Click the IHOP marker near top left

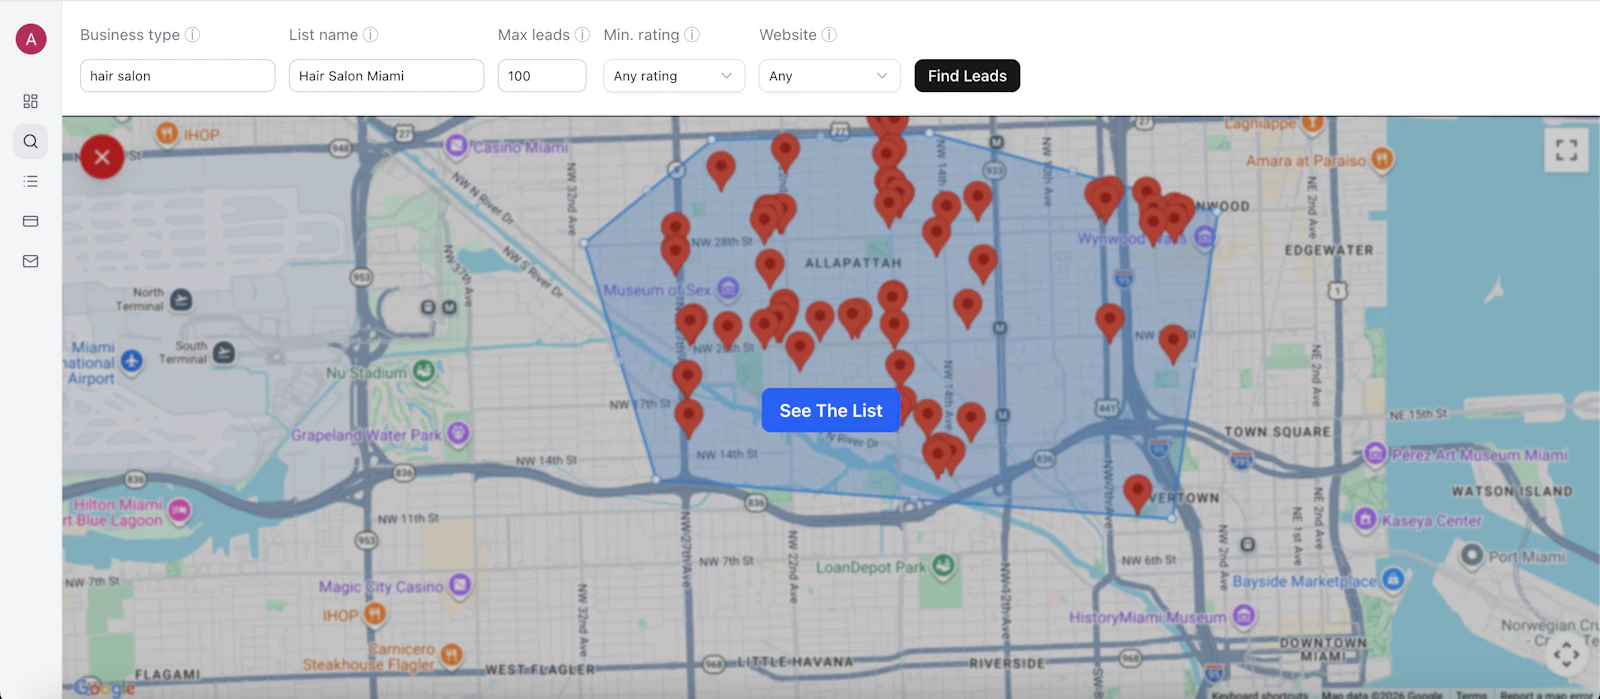(x=167, y=133)
